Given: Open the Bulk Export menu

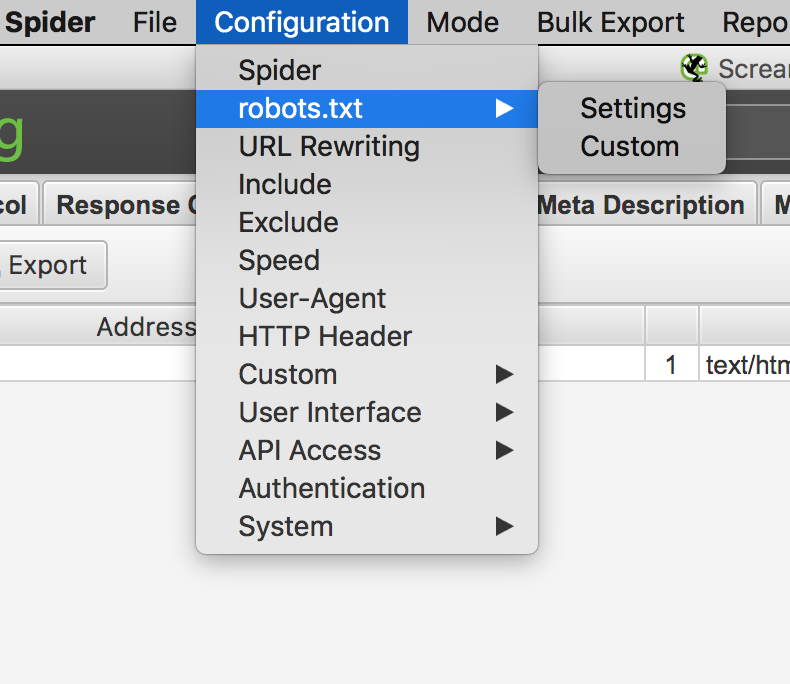Looking at the screenshot, I should coord(610,22).
